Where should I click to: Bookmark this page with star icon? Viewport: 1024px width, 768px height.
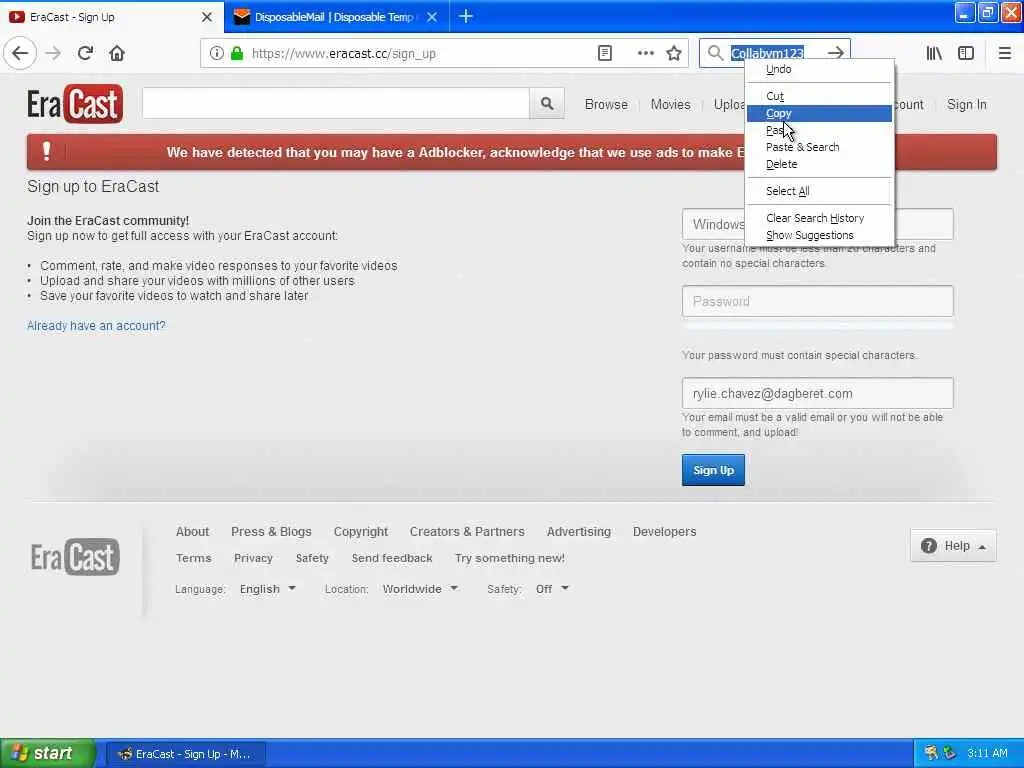(674, 54)
